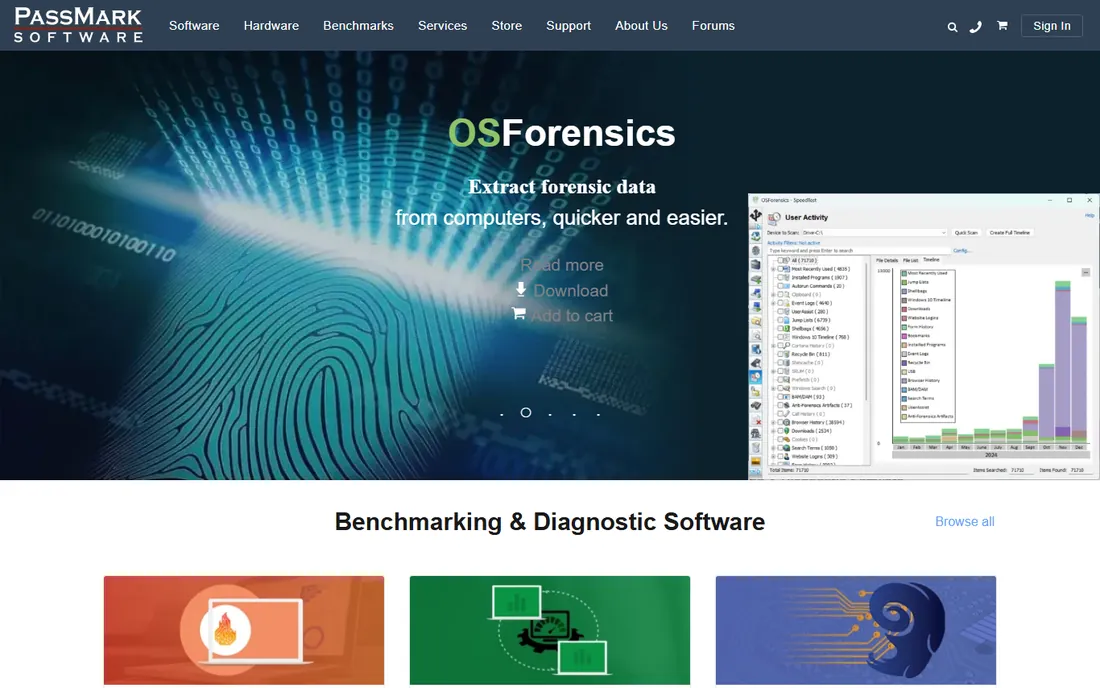
Task: Select the first carousel slide dot
Action: click(x=502, y=414)
